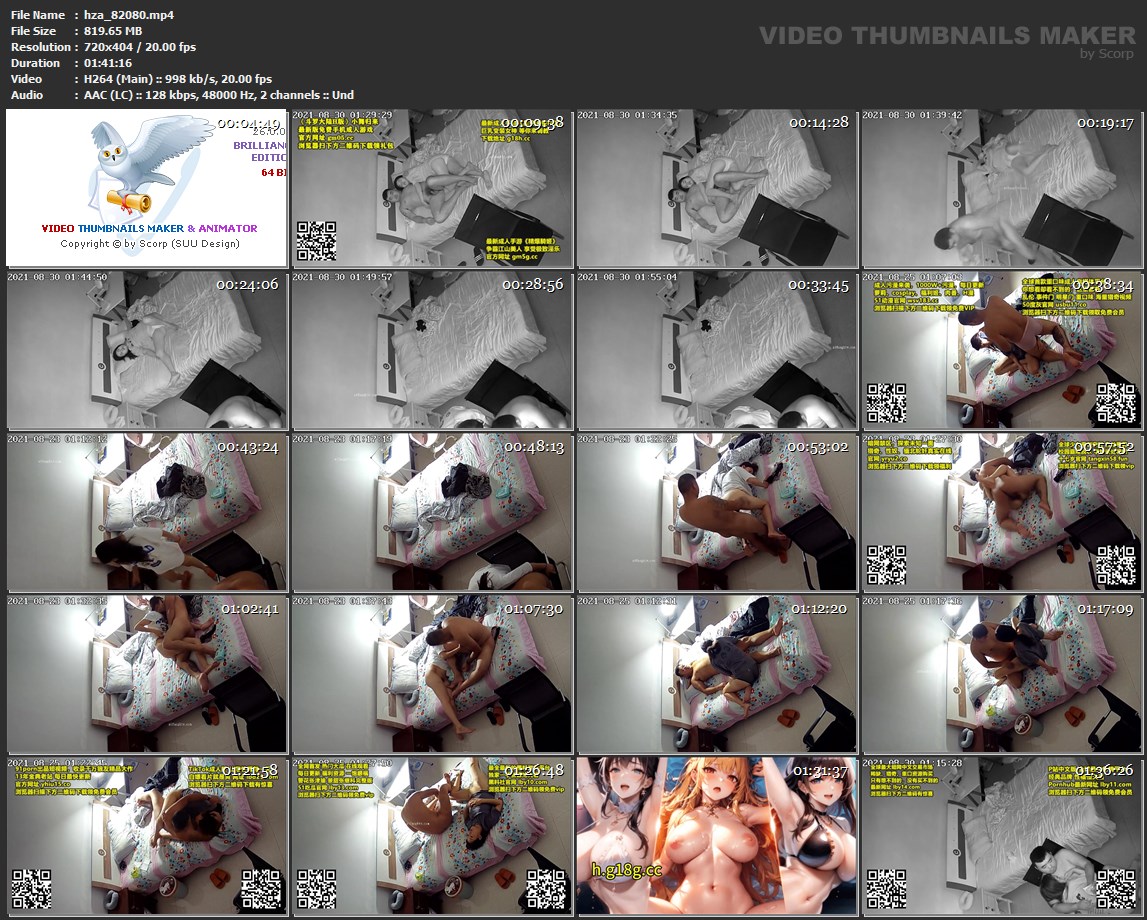
Task: Open the thumbnail stamped 00:53:02
Action: coord(716,512)
